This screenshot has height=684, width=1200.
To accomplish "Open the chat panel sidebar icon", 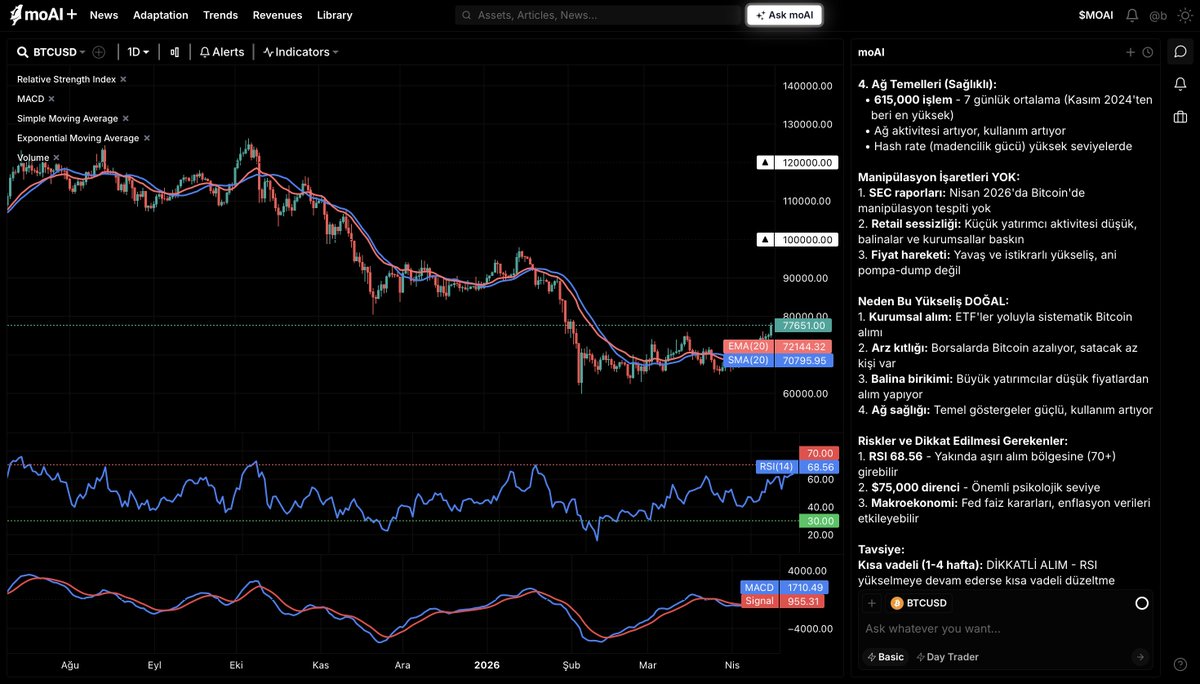I will (1181, 52).
